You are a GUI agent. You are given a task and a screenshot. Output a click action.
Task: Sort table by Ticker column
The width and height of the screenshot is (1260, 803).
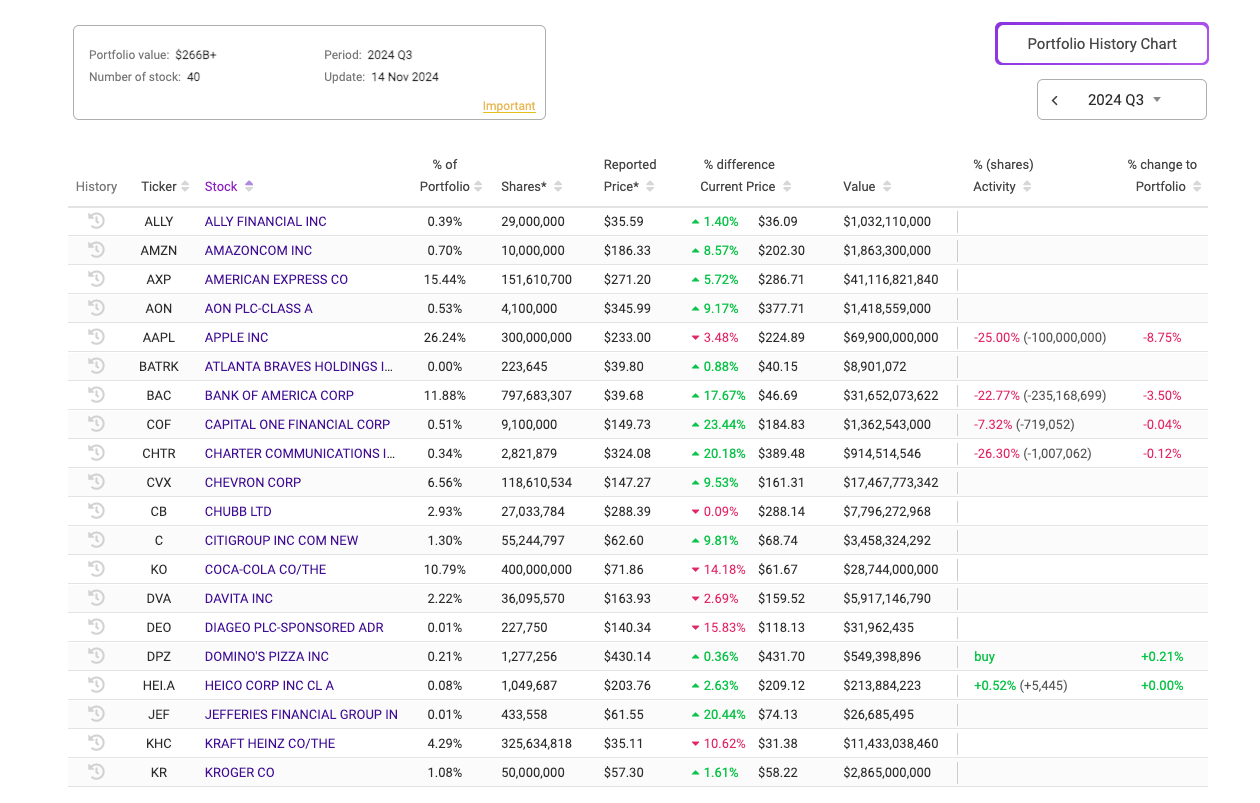tap(165, 186)
